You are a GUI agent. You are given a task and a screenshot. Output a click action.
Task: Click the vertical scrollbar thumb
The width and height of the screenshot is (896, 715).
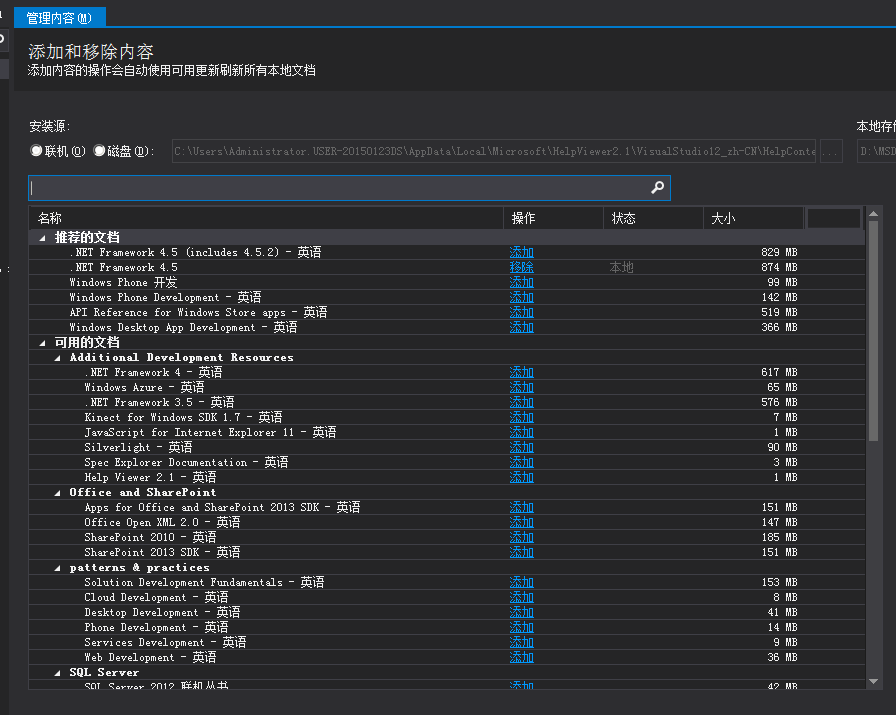[873, 330]
